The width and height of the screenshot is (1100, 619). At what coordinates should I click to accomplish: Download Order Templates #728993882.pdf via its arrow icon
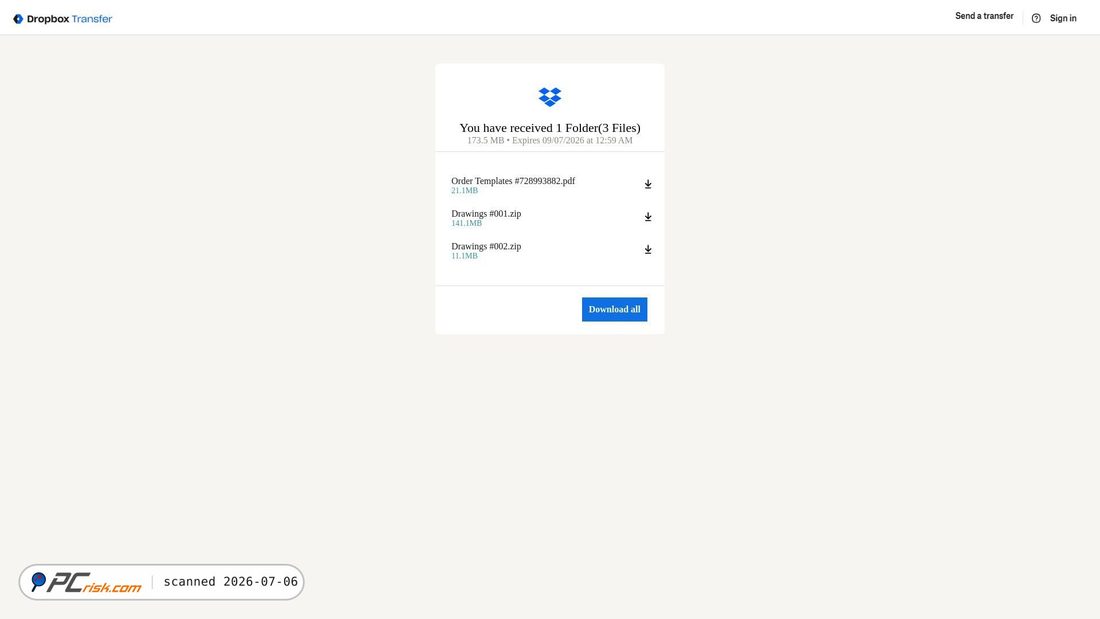(x=648, y=184)
